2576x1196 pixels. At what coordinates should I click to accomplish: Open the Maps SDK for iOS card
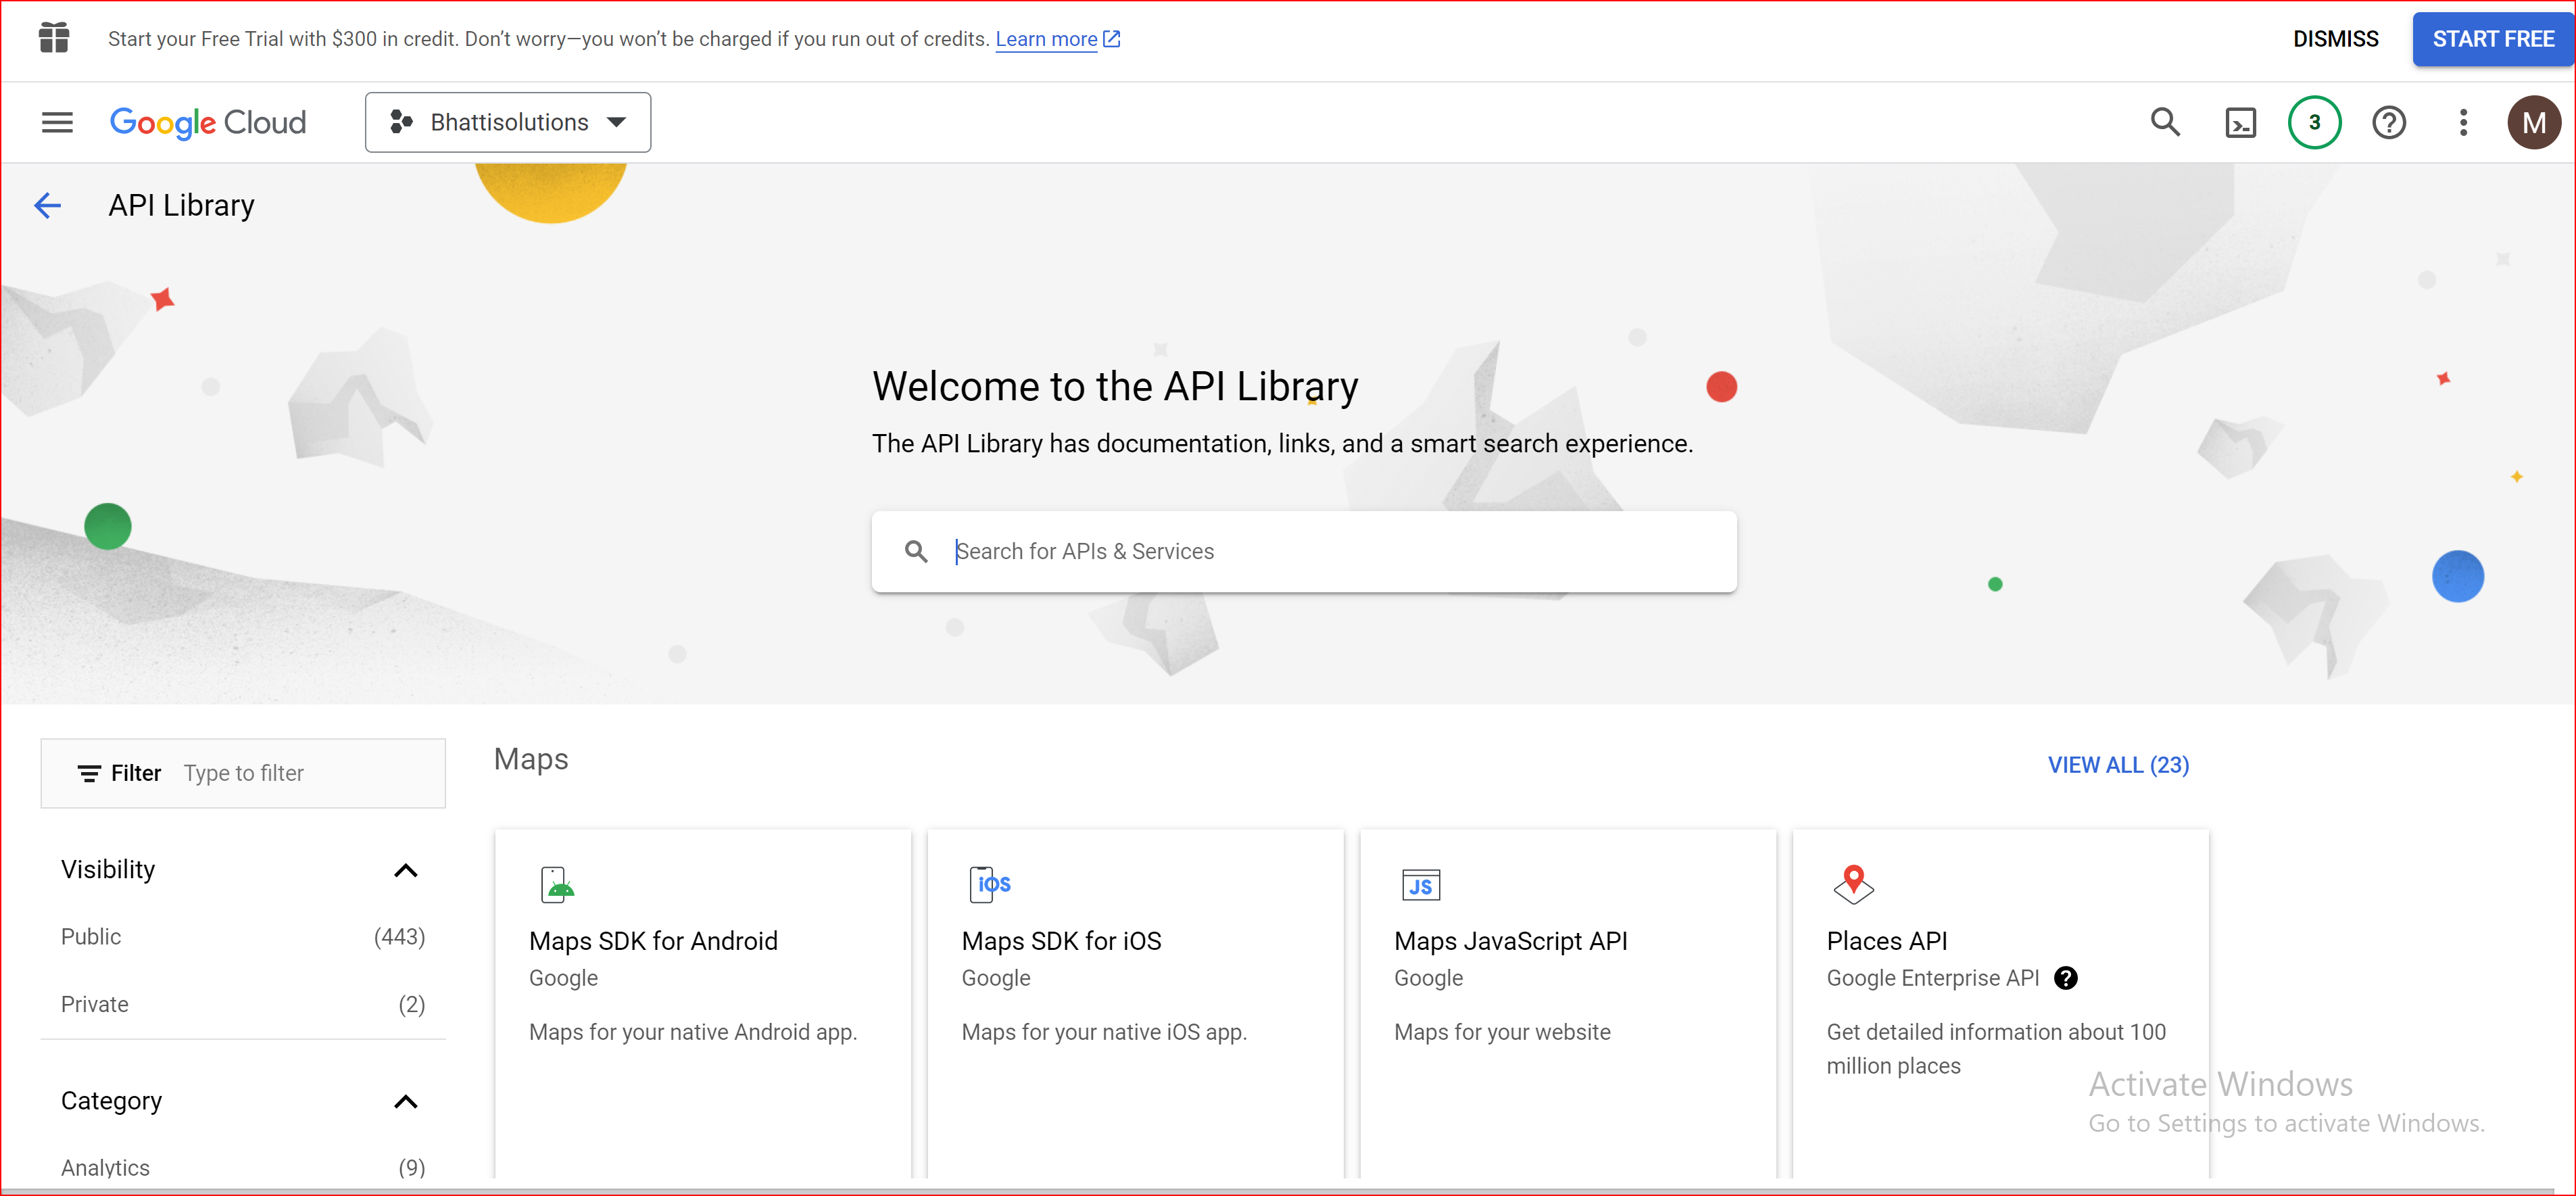1135,1003
